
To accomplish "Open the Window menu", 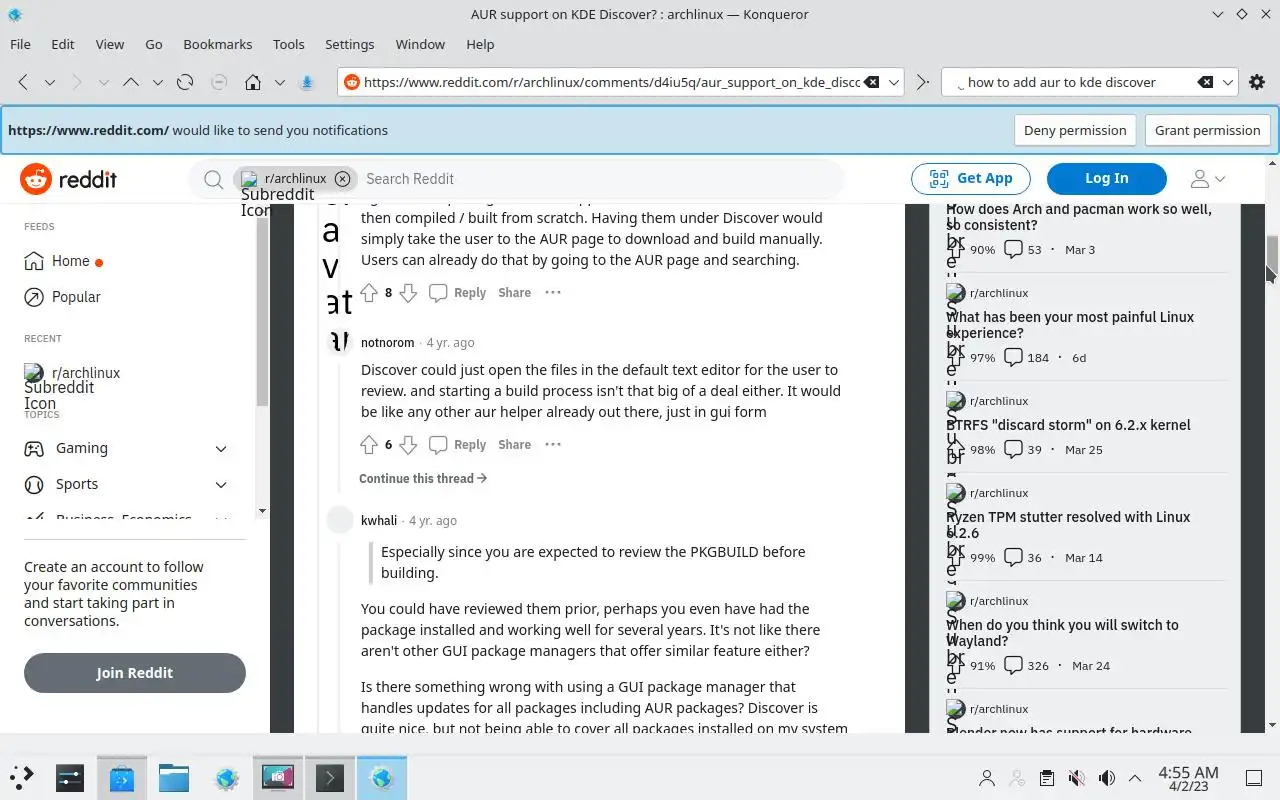I will click(x=420, y=44).
